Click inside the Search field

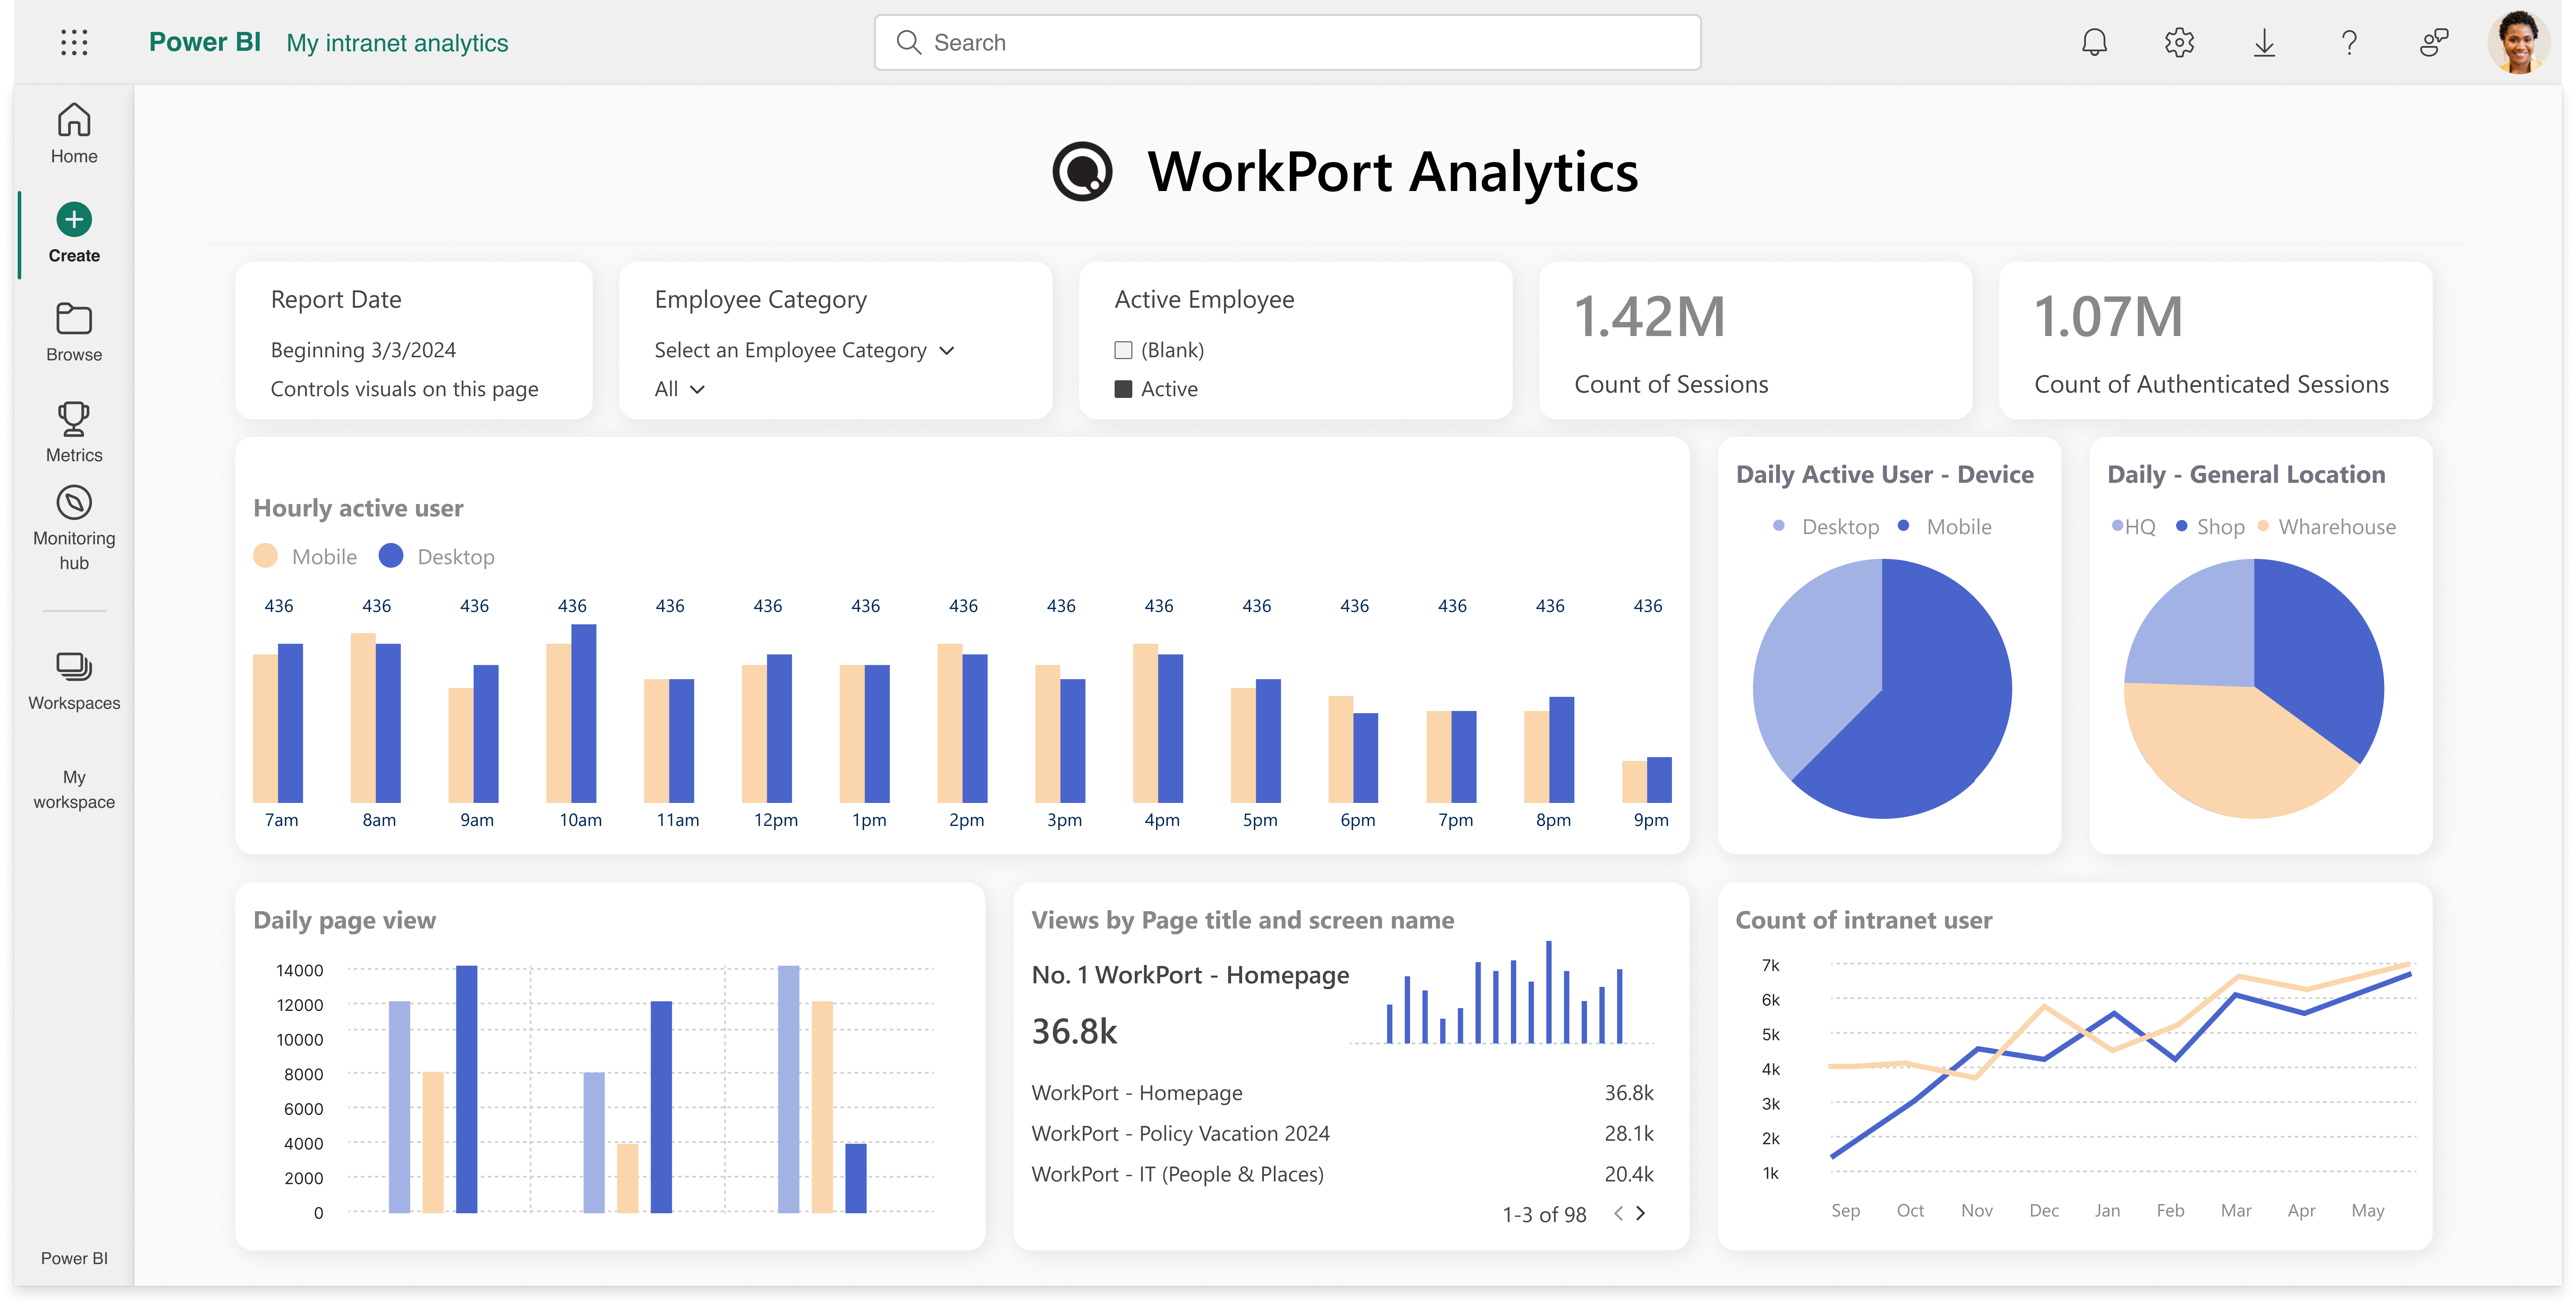pyautogui.click(x=1286, y=42)
